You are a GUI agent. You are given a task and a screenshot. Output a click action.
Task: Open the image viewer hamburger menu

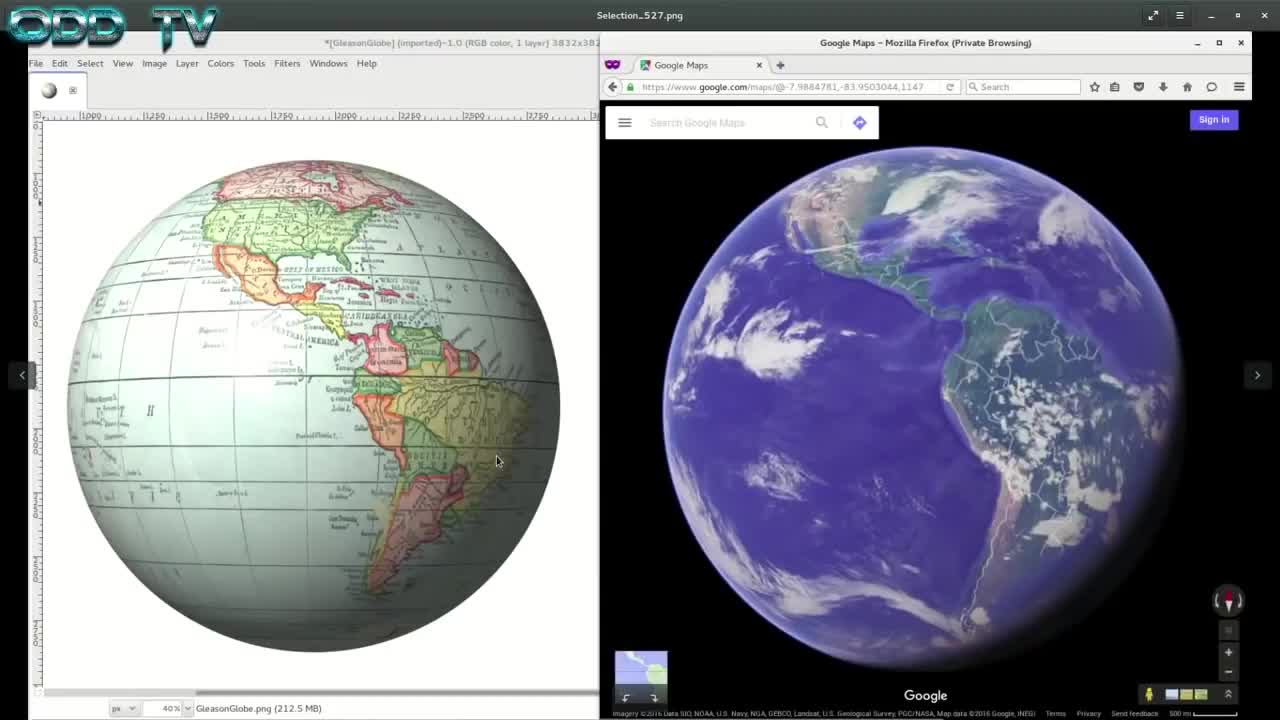[1180, 15]
